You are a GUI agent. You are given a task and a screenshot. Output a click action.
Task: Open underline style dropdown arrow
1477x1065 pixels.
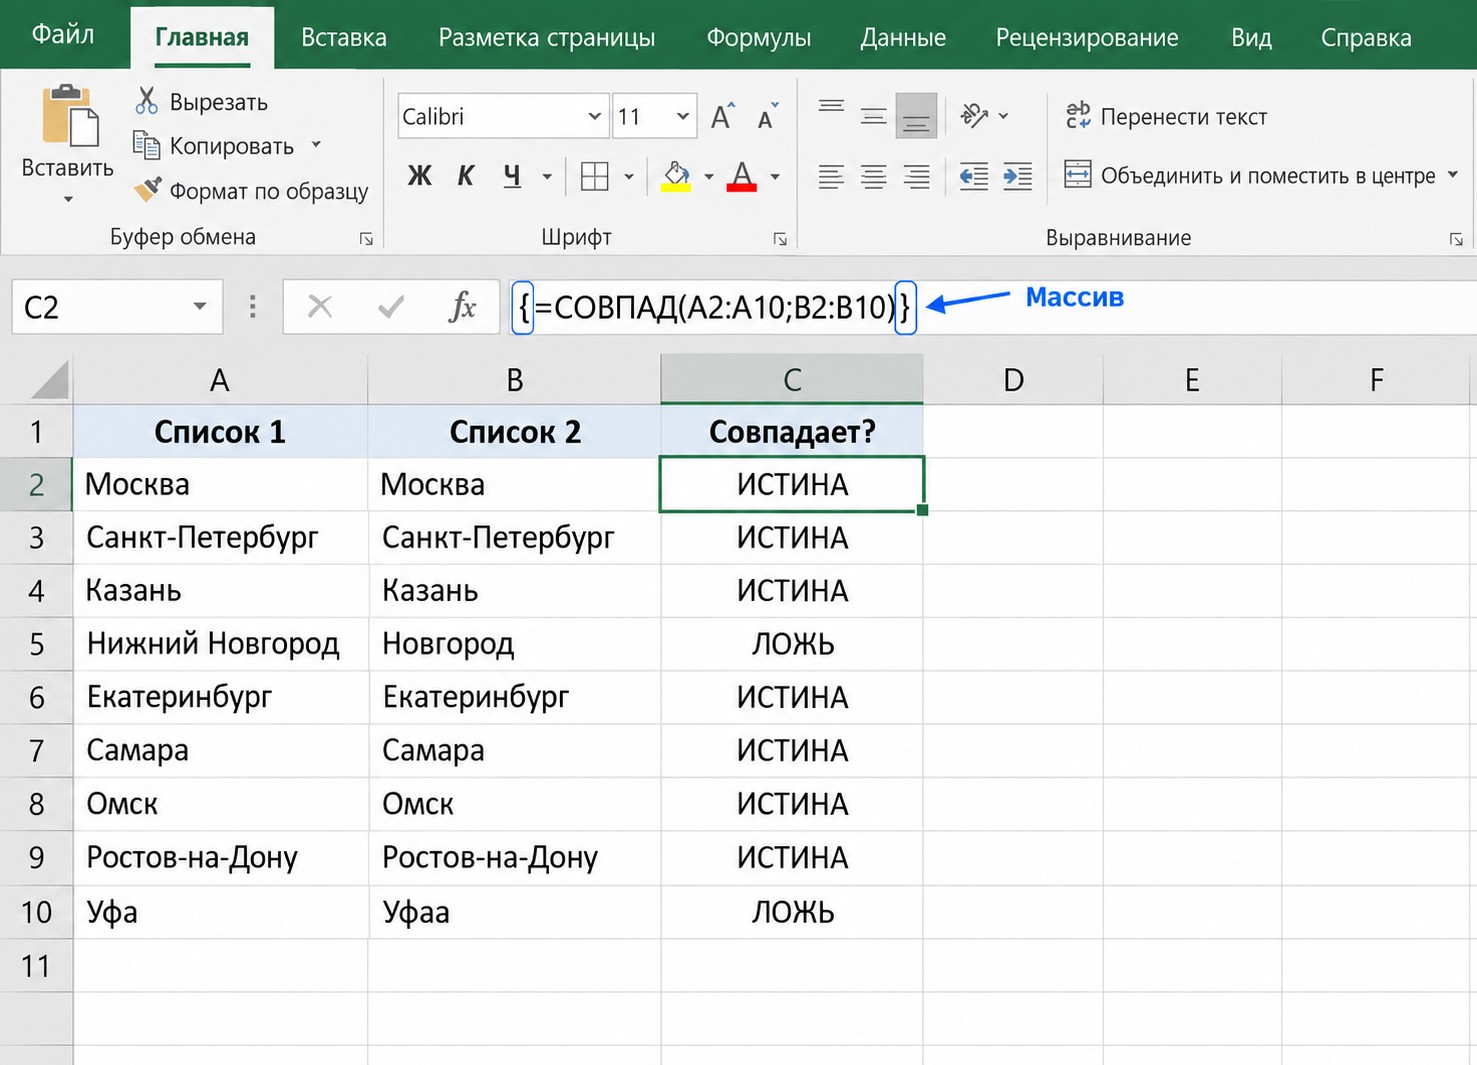click(547, 177)
